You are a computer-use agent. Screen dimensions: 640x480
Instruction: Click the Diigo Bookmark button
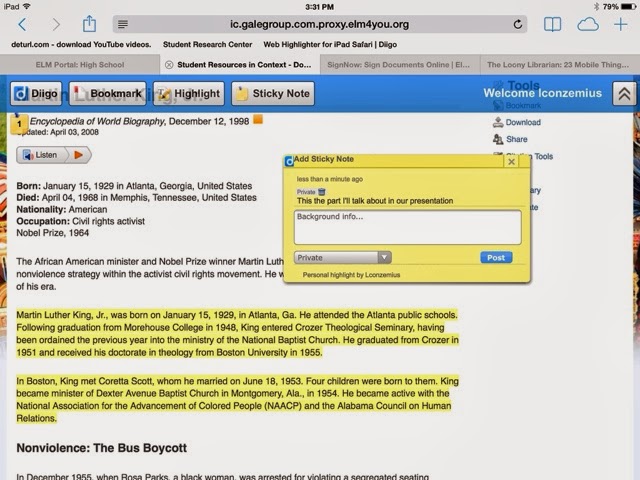click(x=107, y=93)
